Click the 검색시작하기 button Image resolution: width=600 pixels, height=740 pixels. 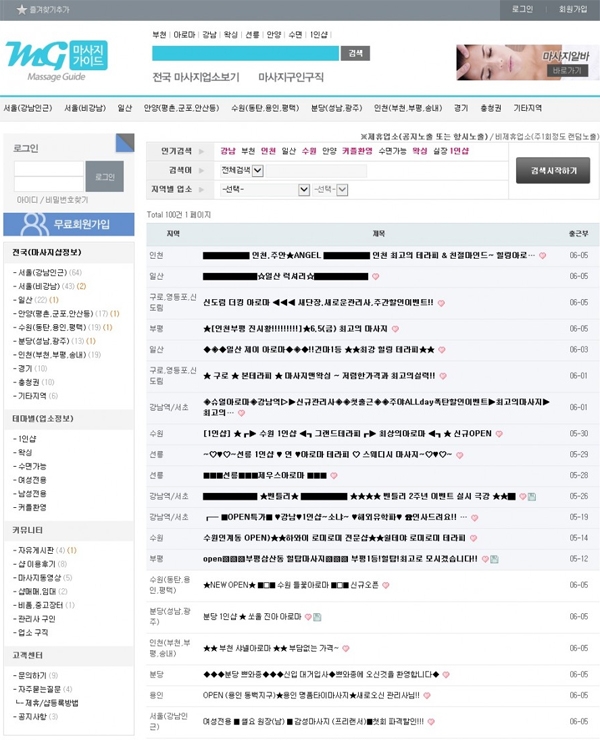[553, 170]
